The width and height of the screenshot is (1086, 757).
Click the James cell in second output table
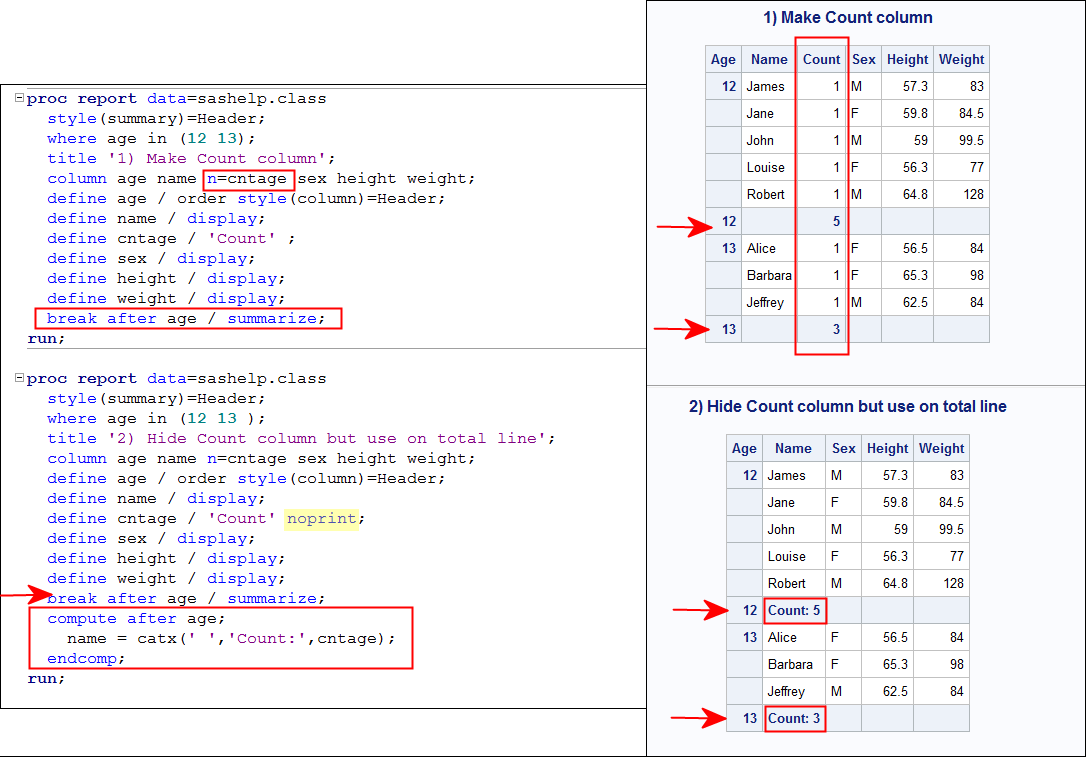click(x=786, y=475)
